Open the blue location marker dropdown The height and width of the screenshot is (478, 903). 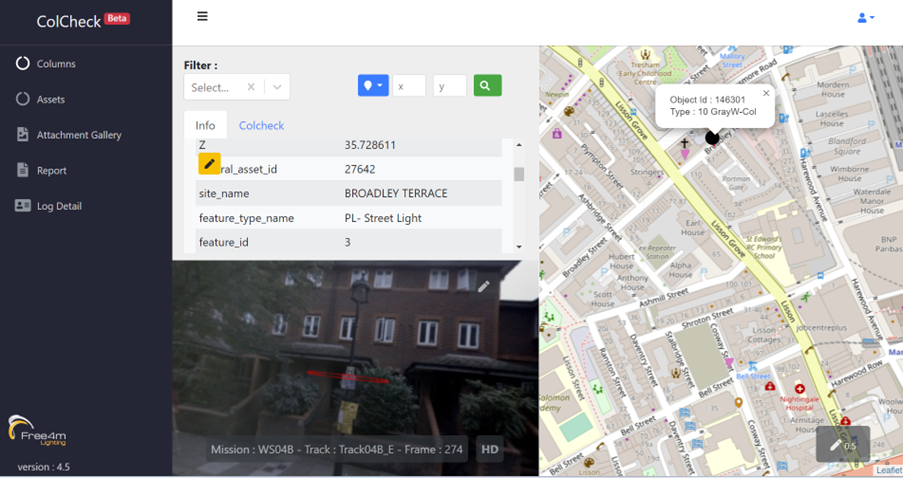click(373, 86)
